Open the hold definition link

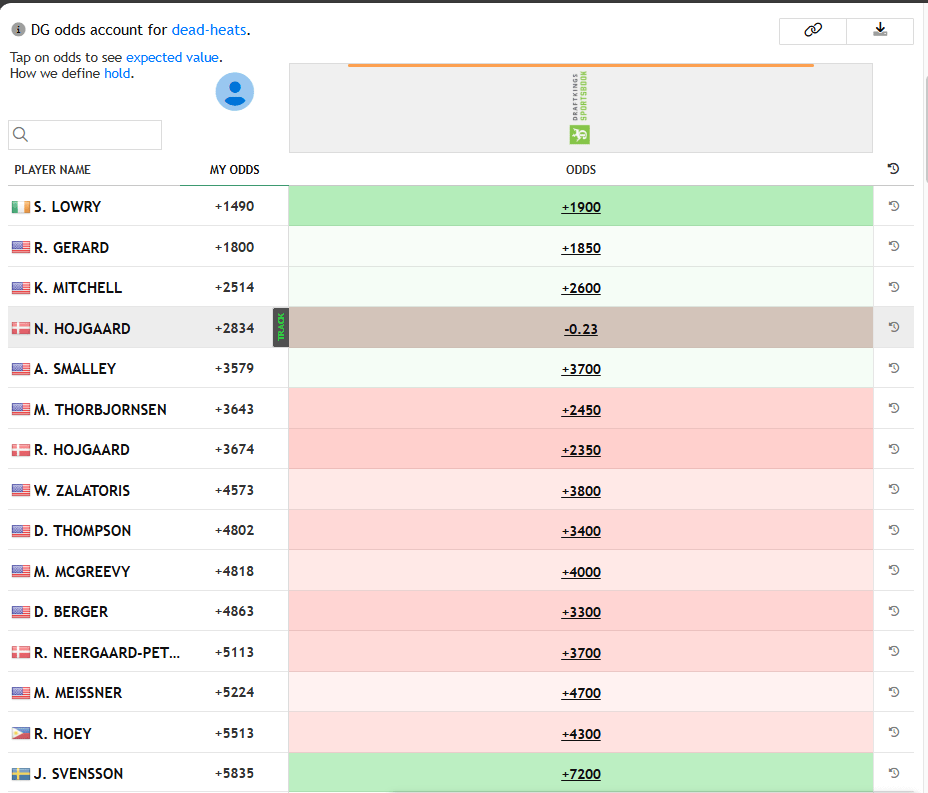click(x=117, y=73)
